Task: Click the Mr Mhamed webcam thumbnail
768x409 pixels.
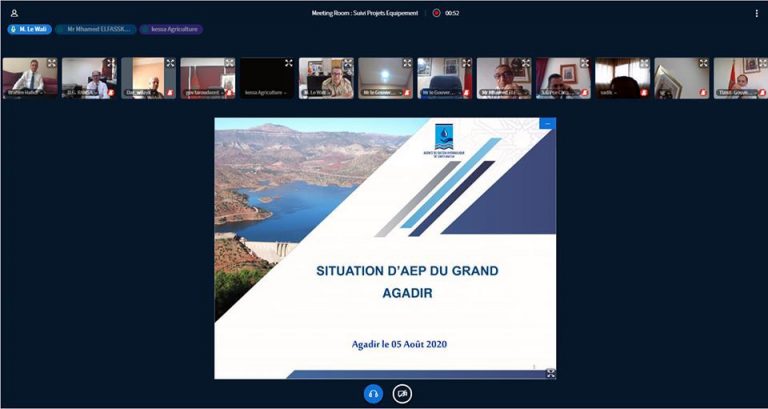Action: click(503, 76)
